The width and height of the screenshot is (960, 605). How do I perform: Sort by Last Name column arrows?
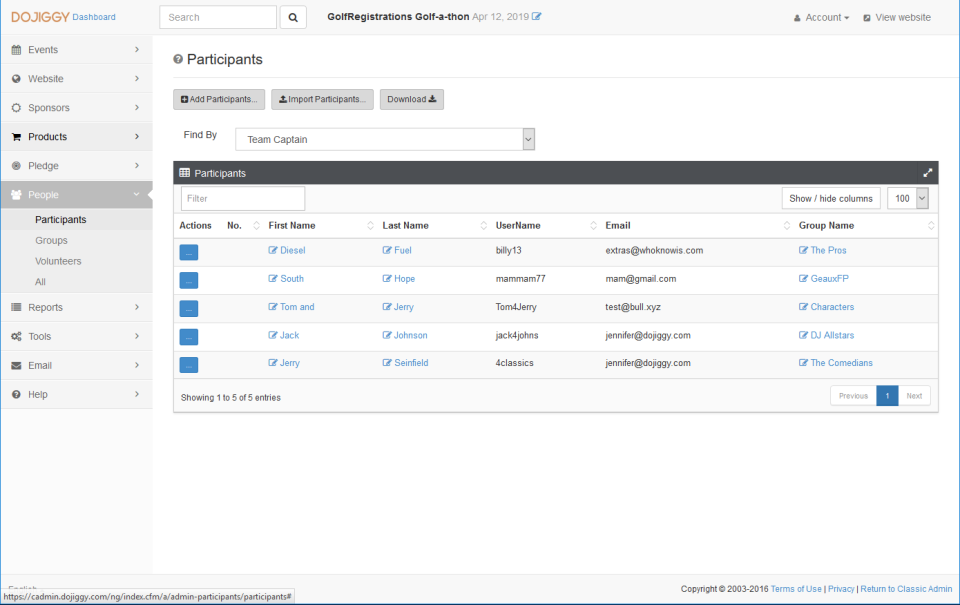(x=483, y=225)
